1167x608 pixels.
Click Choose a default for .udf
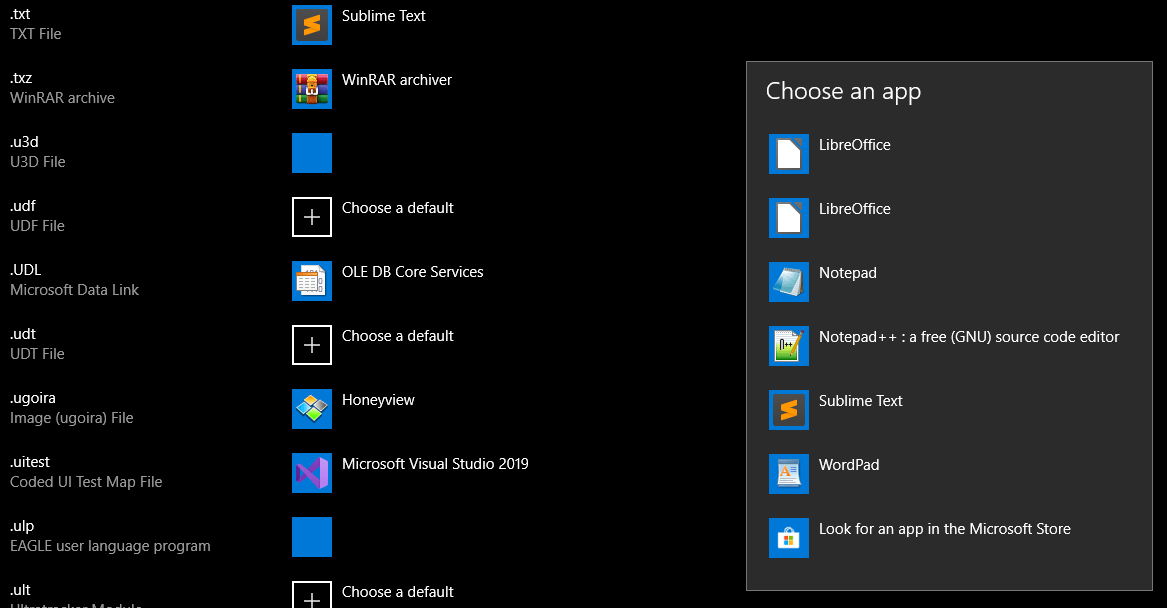pyautogui.click(x=397, y=208)
